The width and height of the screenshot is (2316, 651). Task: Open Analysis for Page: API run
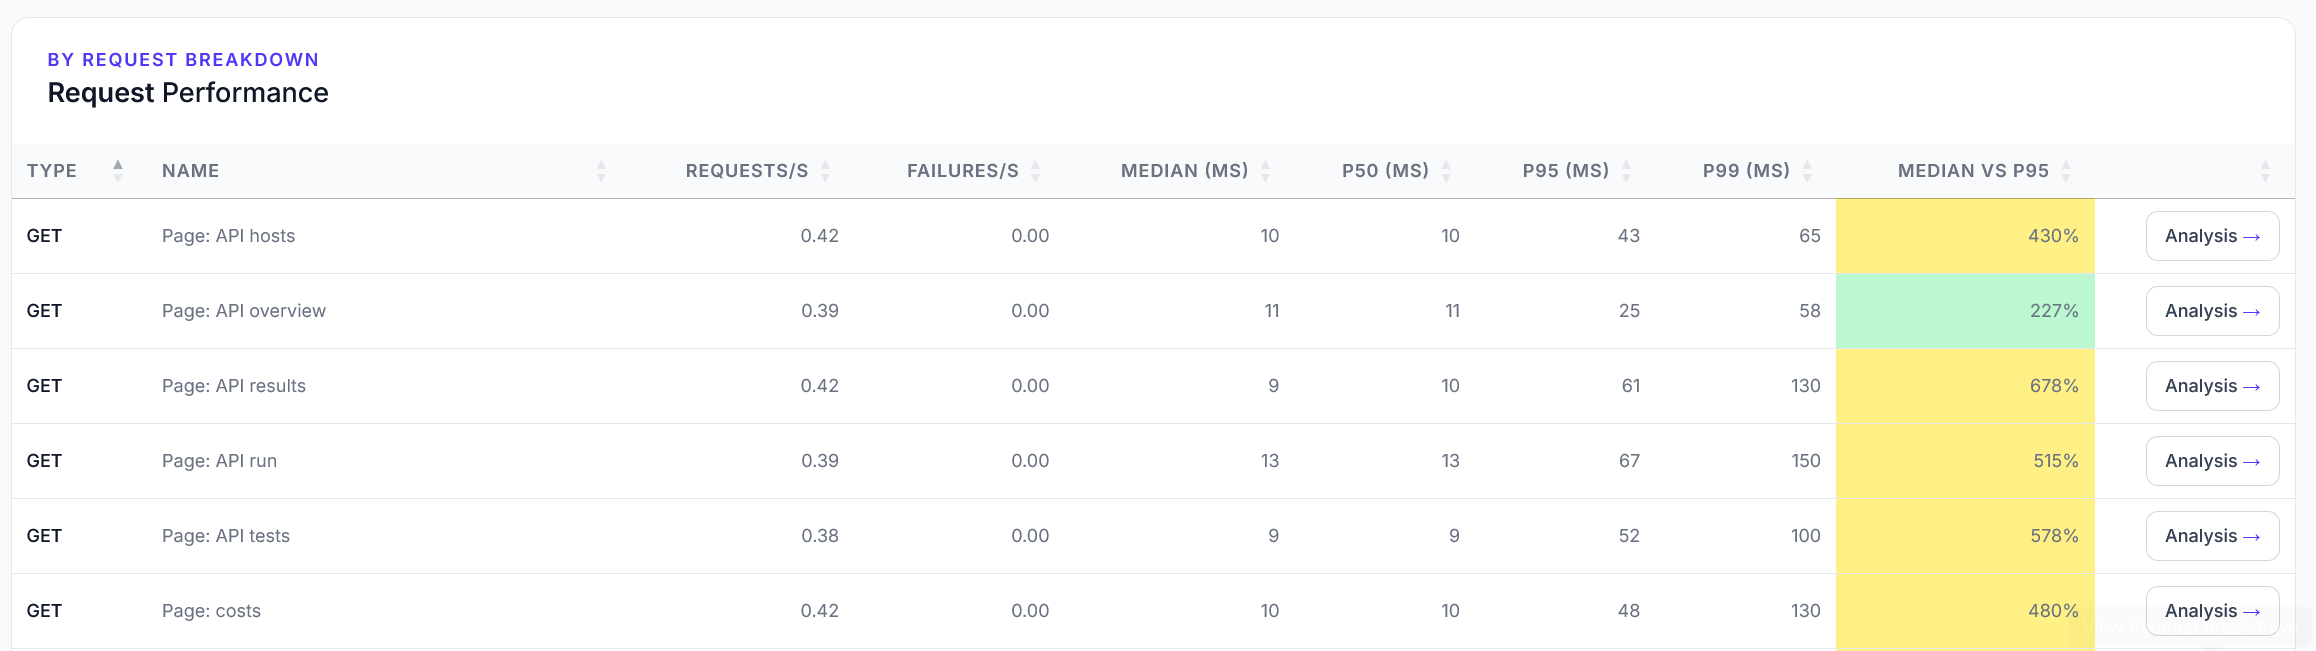2212,461
